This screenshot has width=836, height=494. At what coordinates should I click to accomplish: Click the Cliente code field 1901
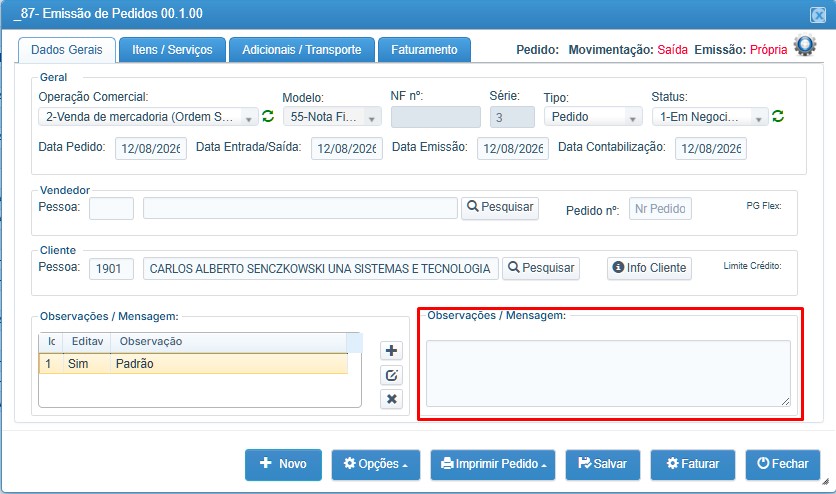(x=111, y=269)
